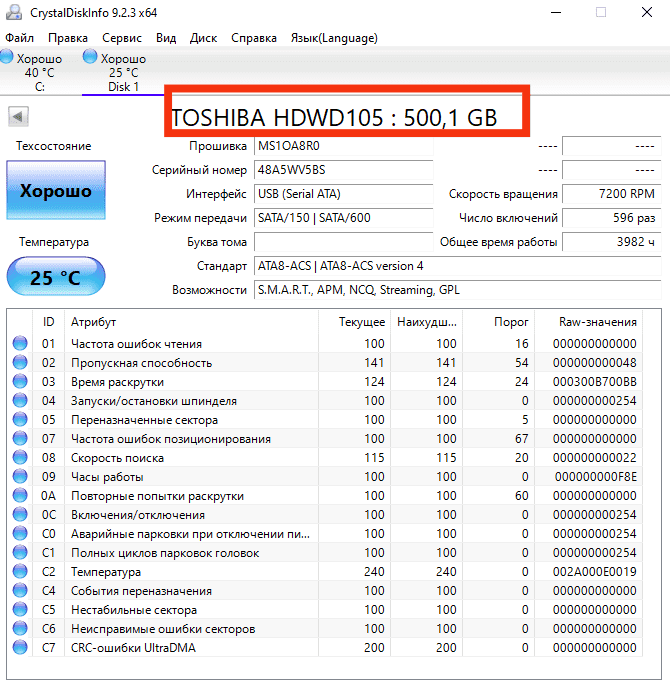Select the Disk 1 status orb
The image size is (670, 685).
coord(91,59)
